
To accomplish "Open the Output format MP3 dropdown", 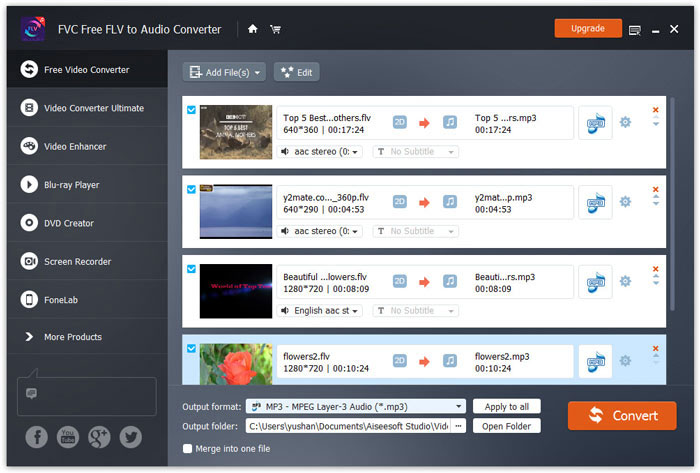I will pos(356,407).
